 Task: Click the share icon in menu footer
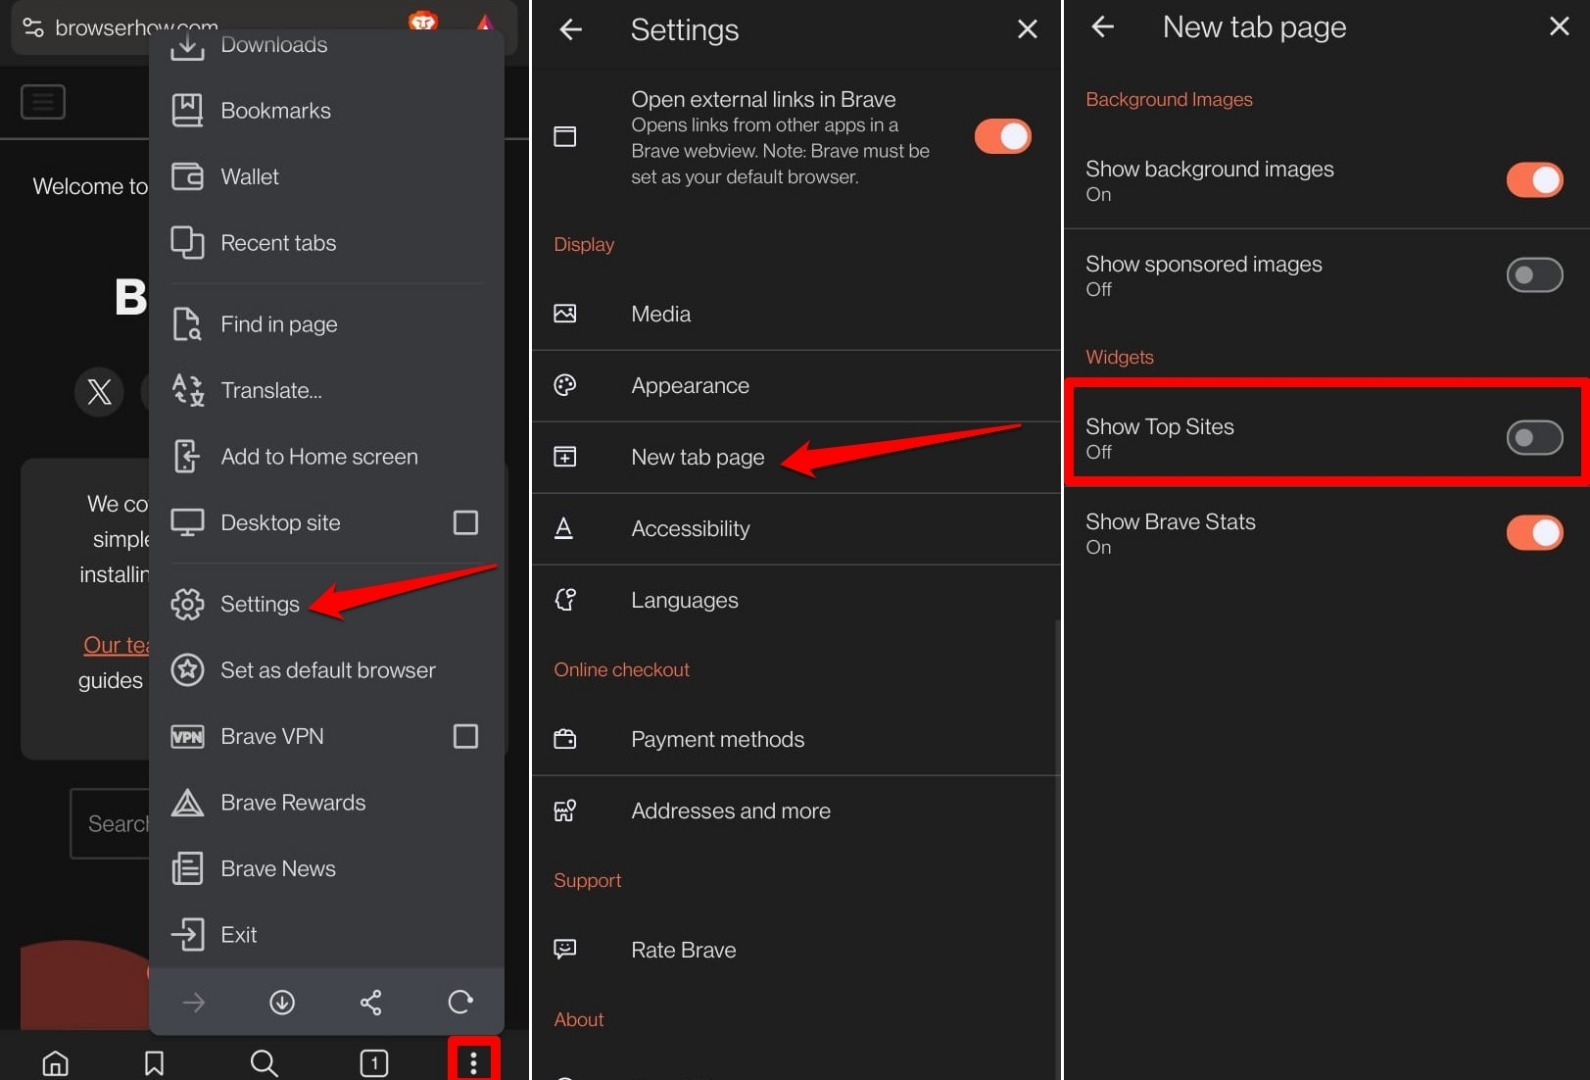coord(371,1002)
